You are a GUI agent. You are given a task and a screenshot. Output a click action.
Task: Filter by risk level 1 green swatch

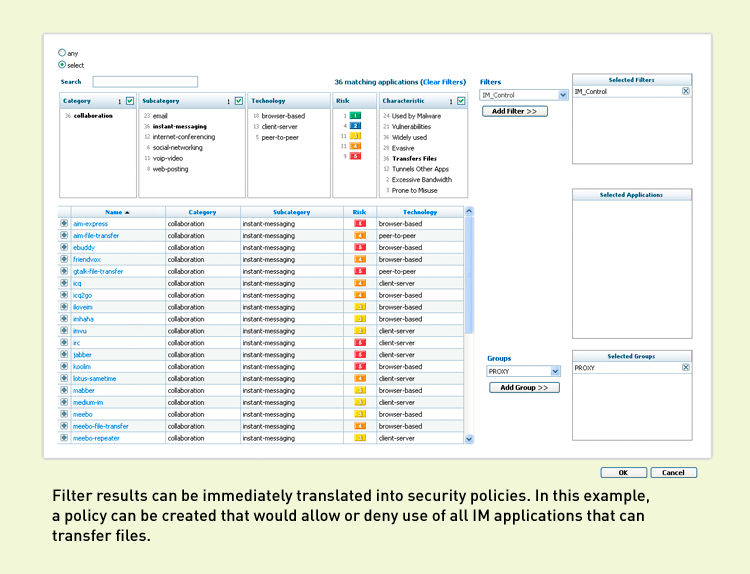tap(355, 116)
